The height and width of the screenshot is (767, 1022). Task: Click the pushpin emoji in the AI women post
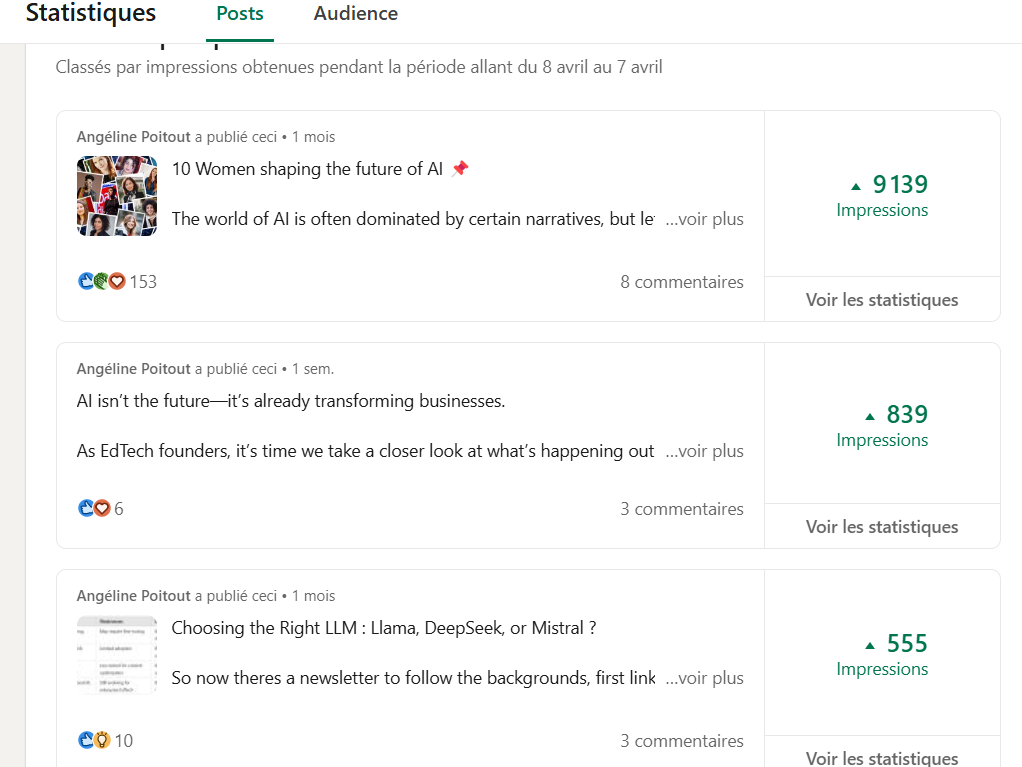[460, 169]
